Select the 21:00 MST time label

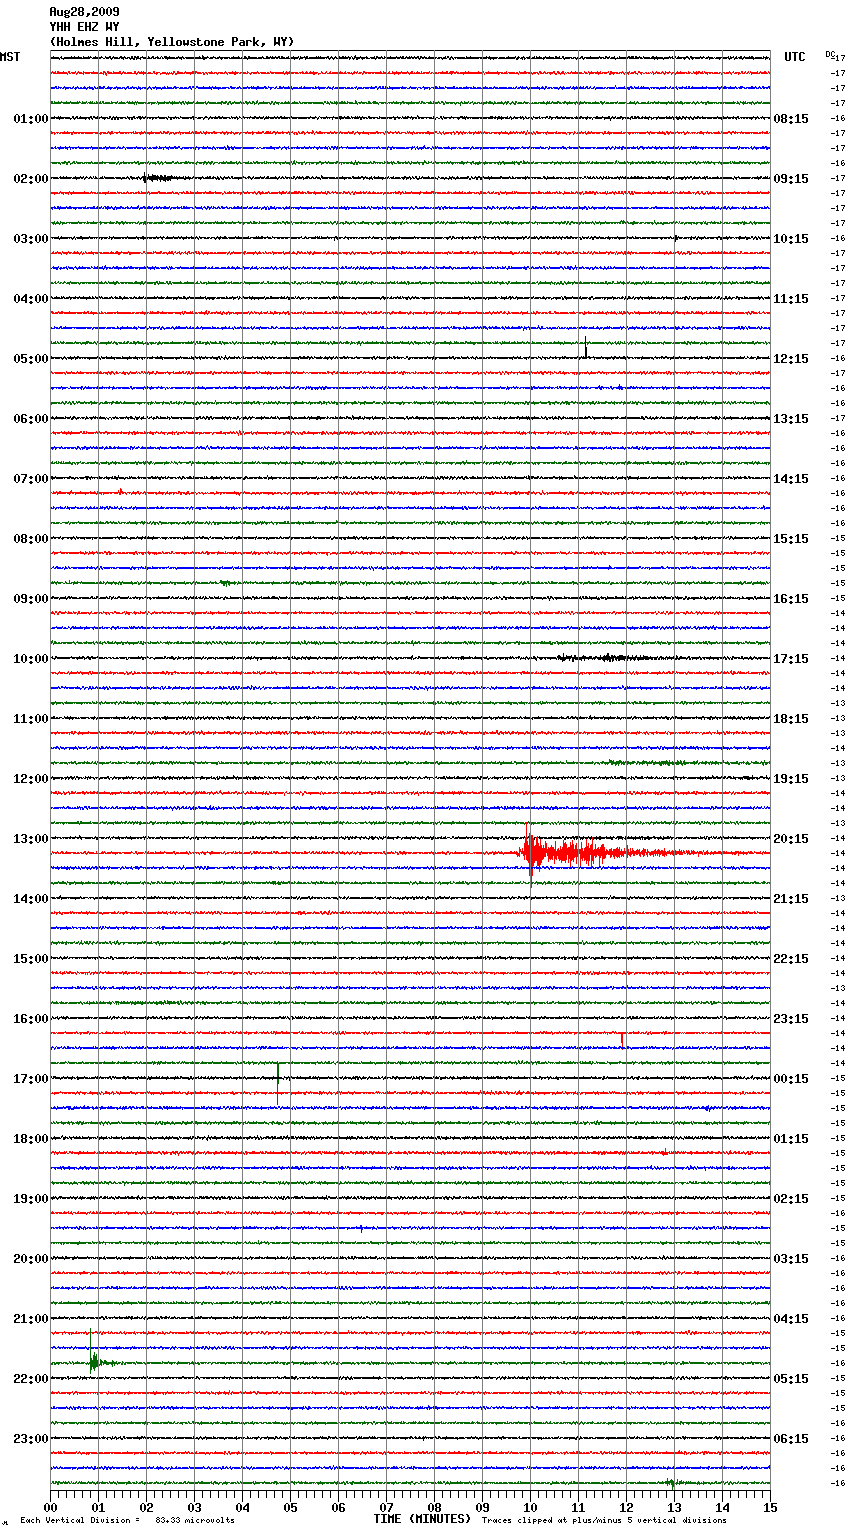tap(31, 1319)
